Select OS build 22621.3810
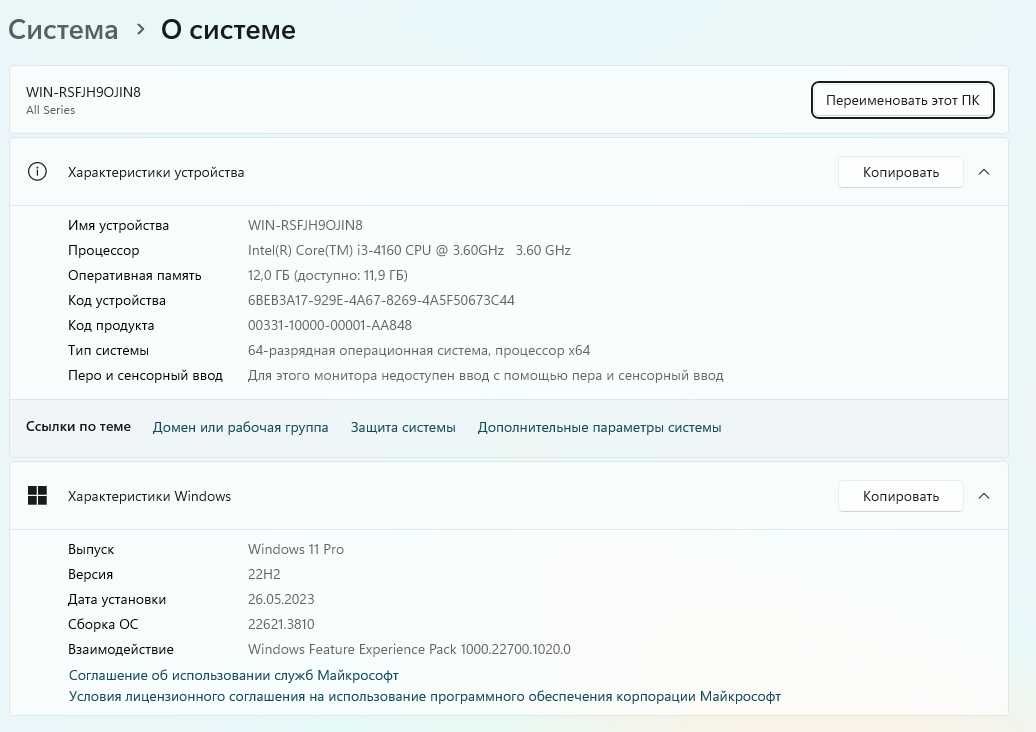Viewport: 1036px width, 732px height. [281, 624]
